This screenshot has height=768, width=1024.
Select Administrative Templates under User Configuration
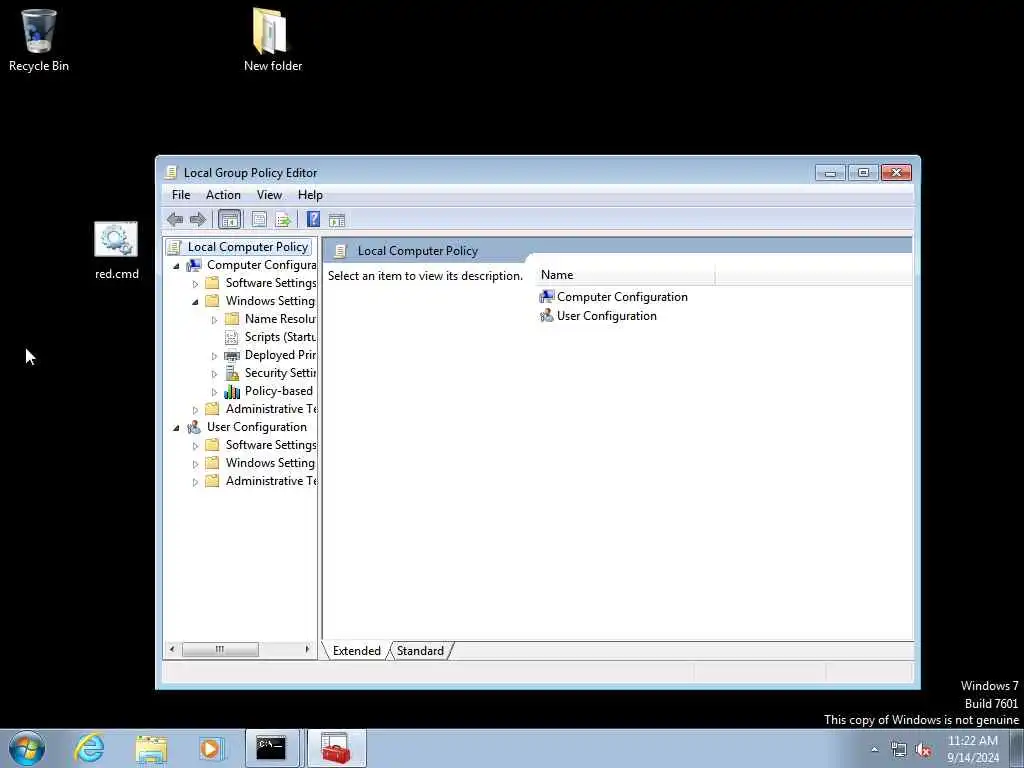(270, 481)
